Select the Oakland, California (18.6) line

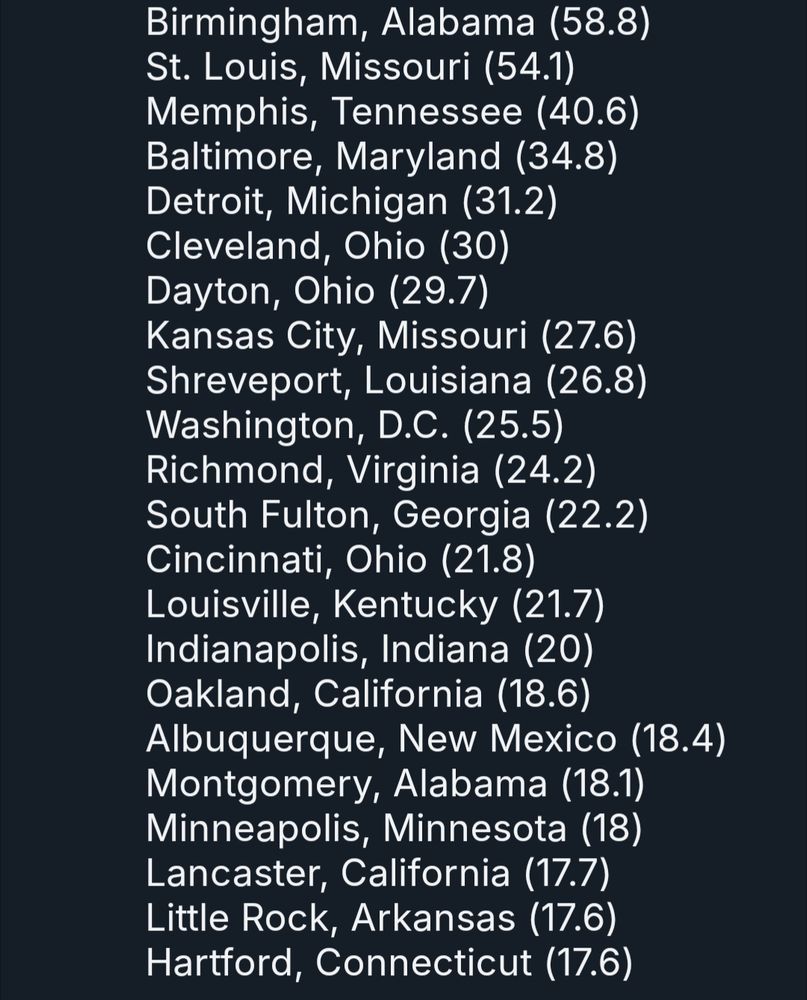point(368,694)
